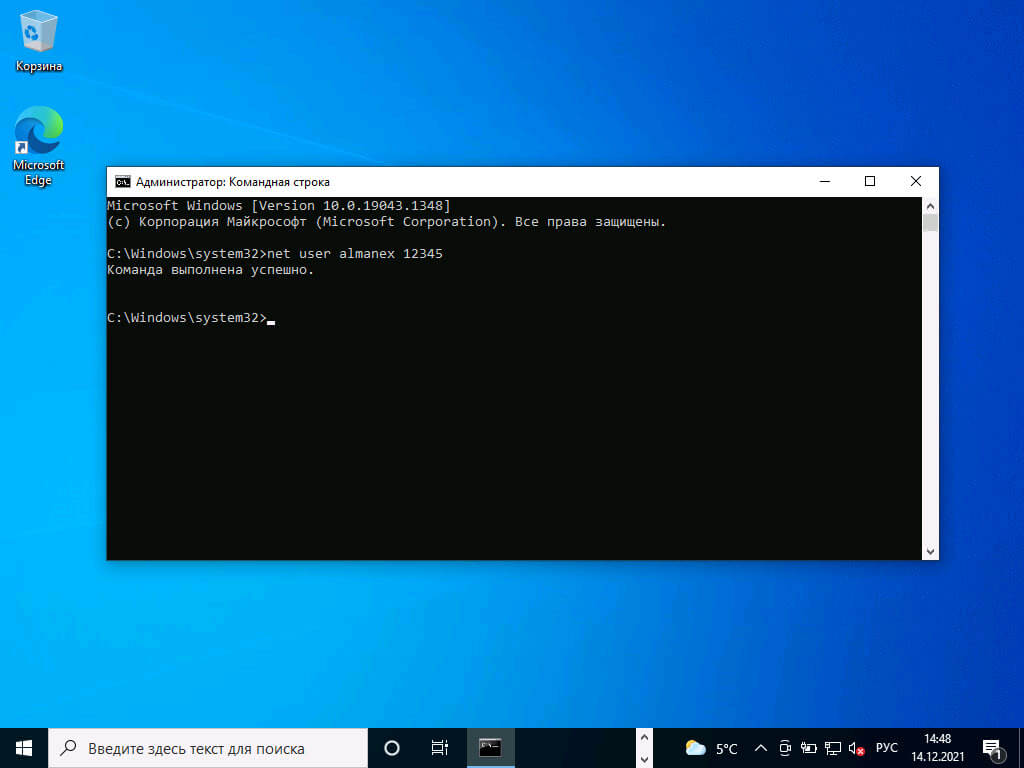Open the Start menu Windows button

point(24,748)
